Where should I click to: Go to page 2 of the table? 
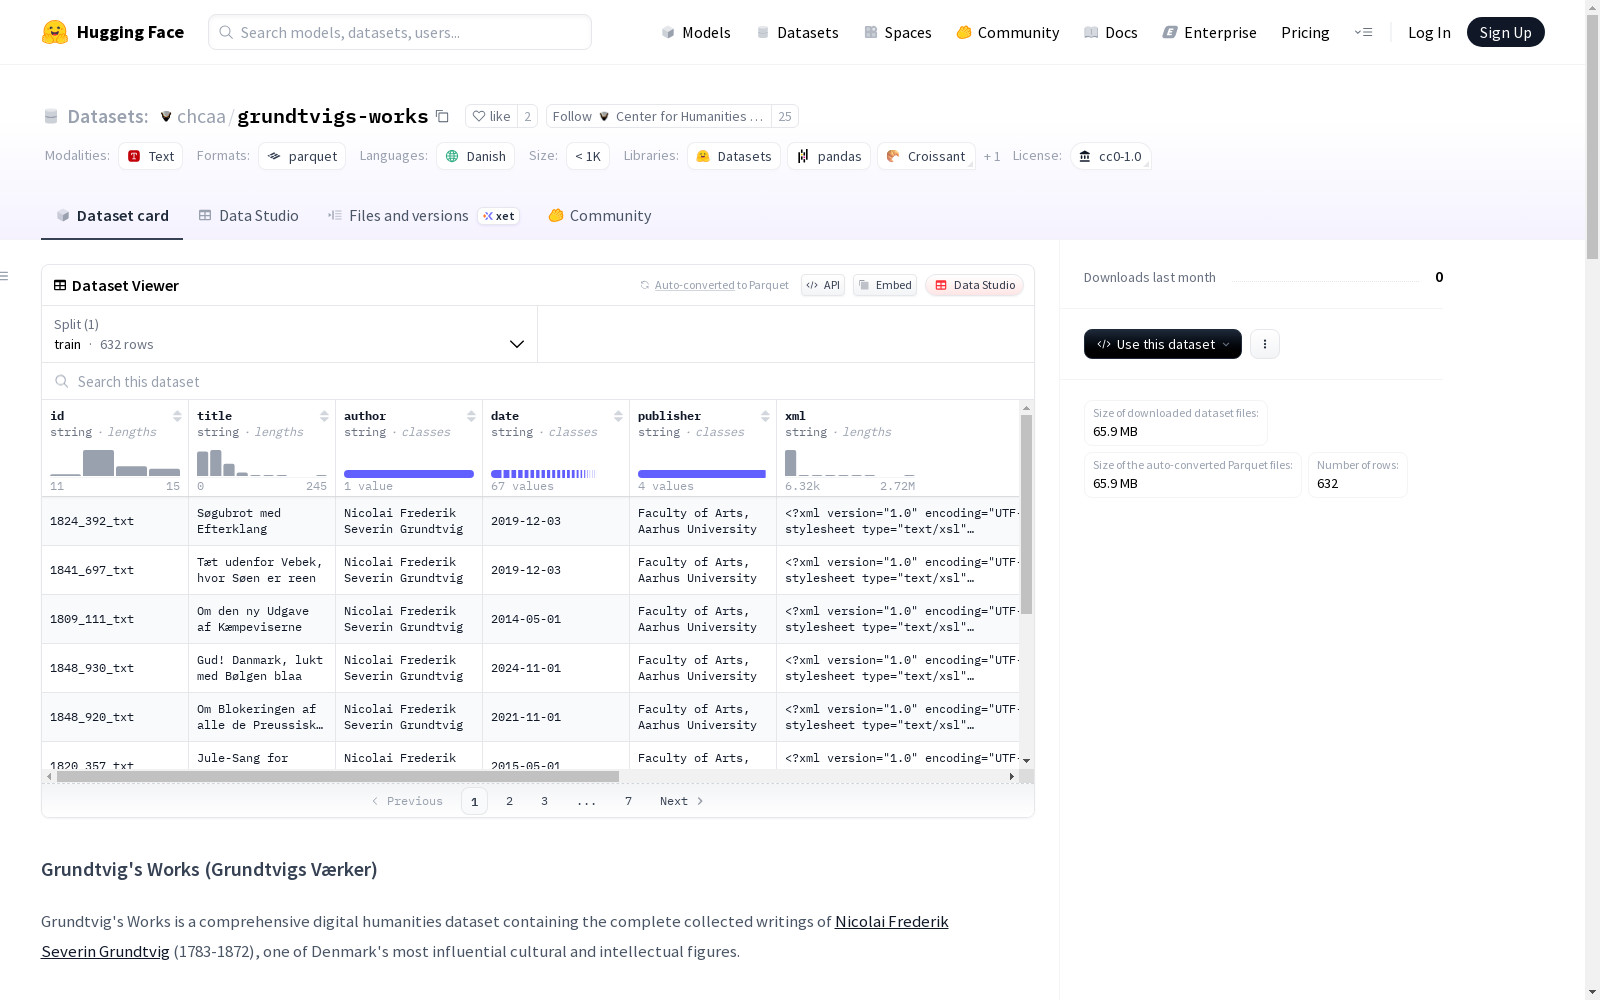click(509, 801)
